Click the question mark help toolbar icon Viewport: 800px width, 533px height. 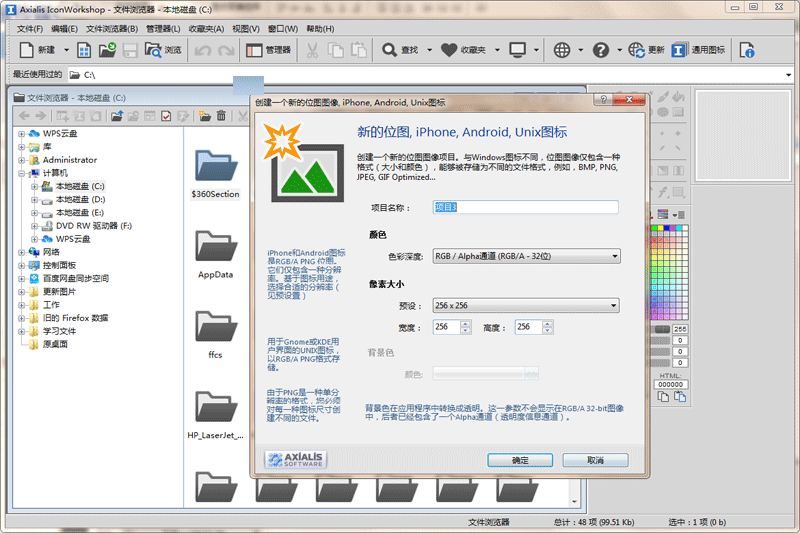600,50
